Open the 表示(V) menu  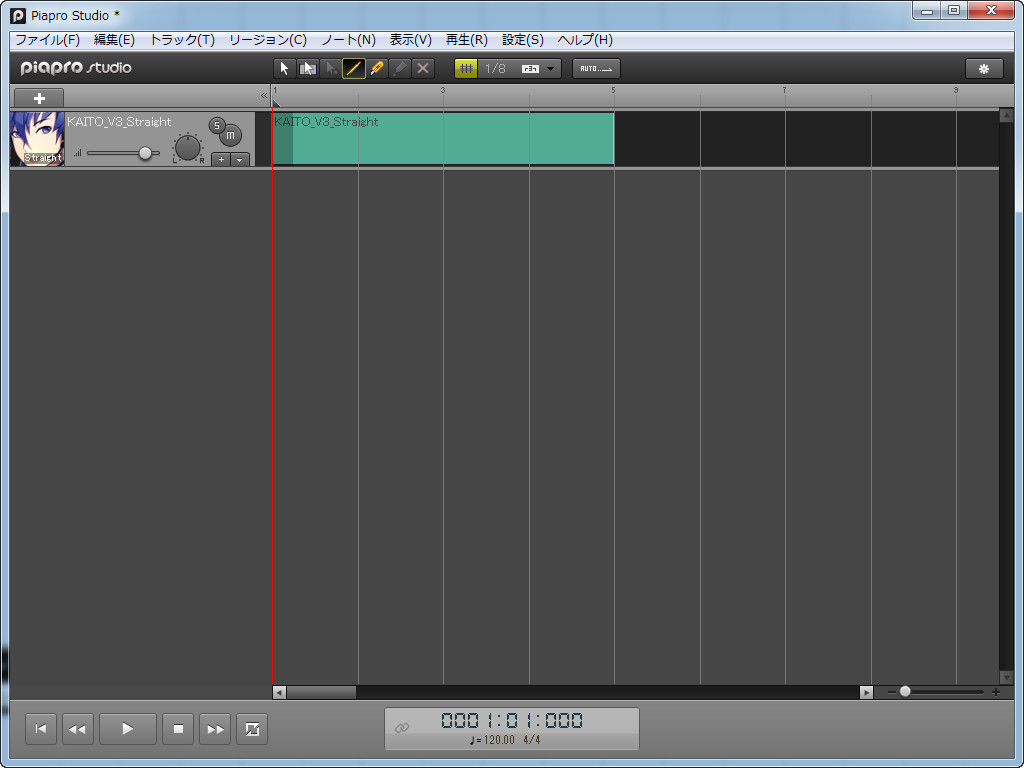pyautogui.click(x=411, y=40)
